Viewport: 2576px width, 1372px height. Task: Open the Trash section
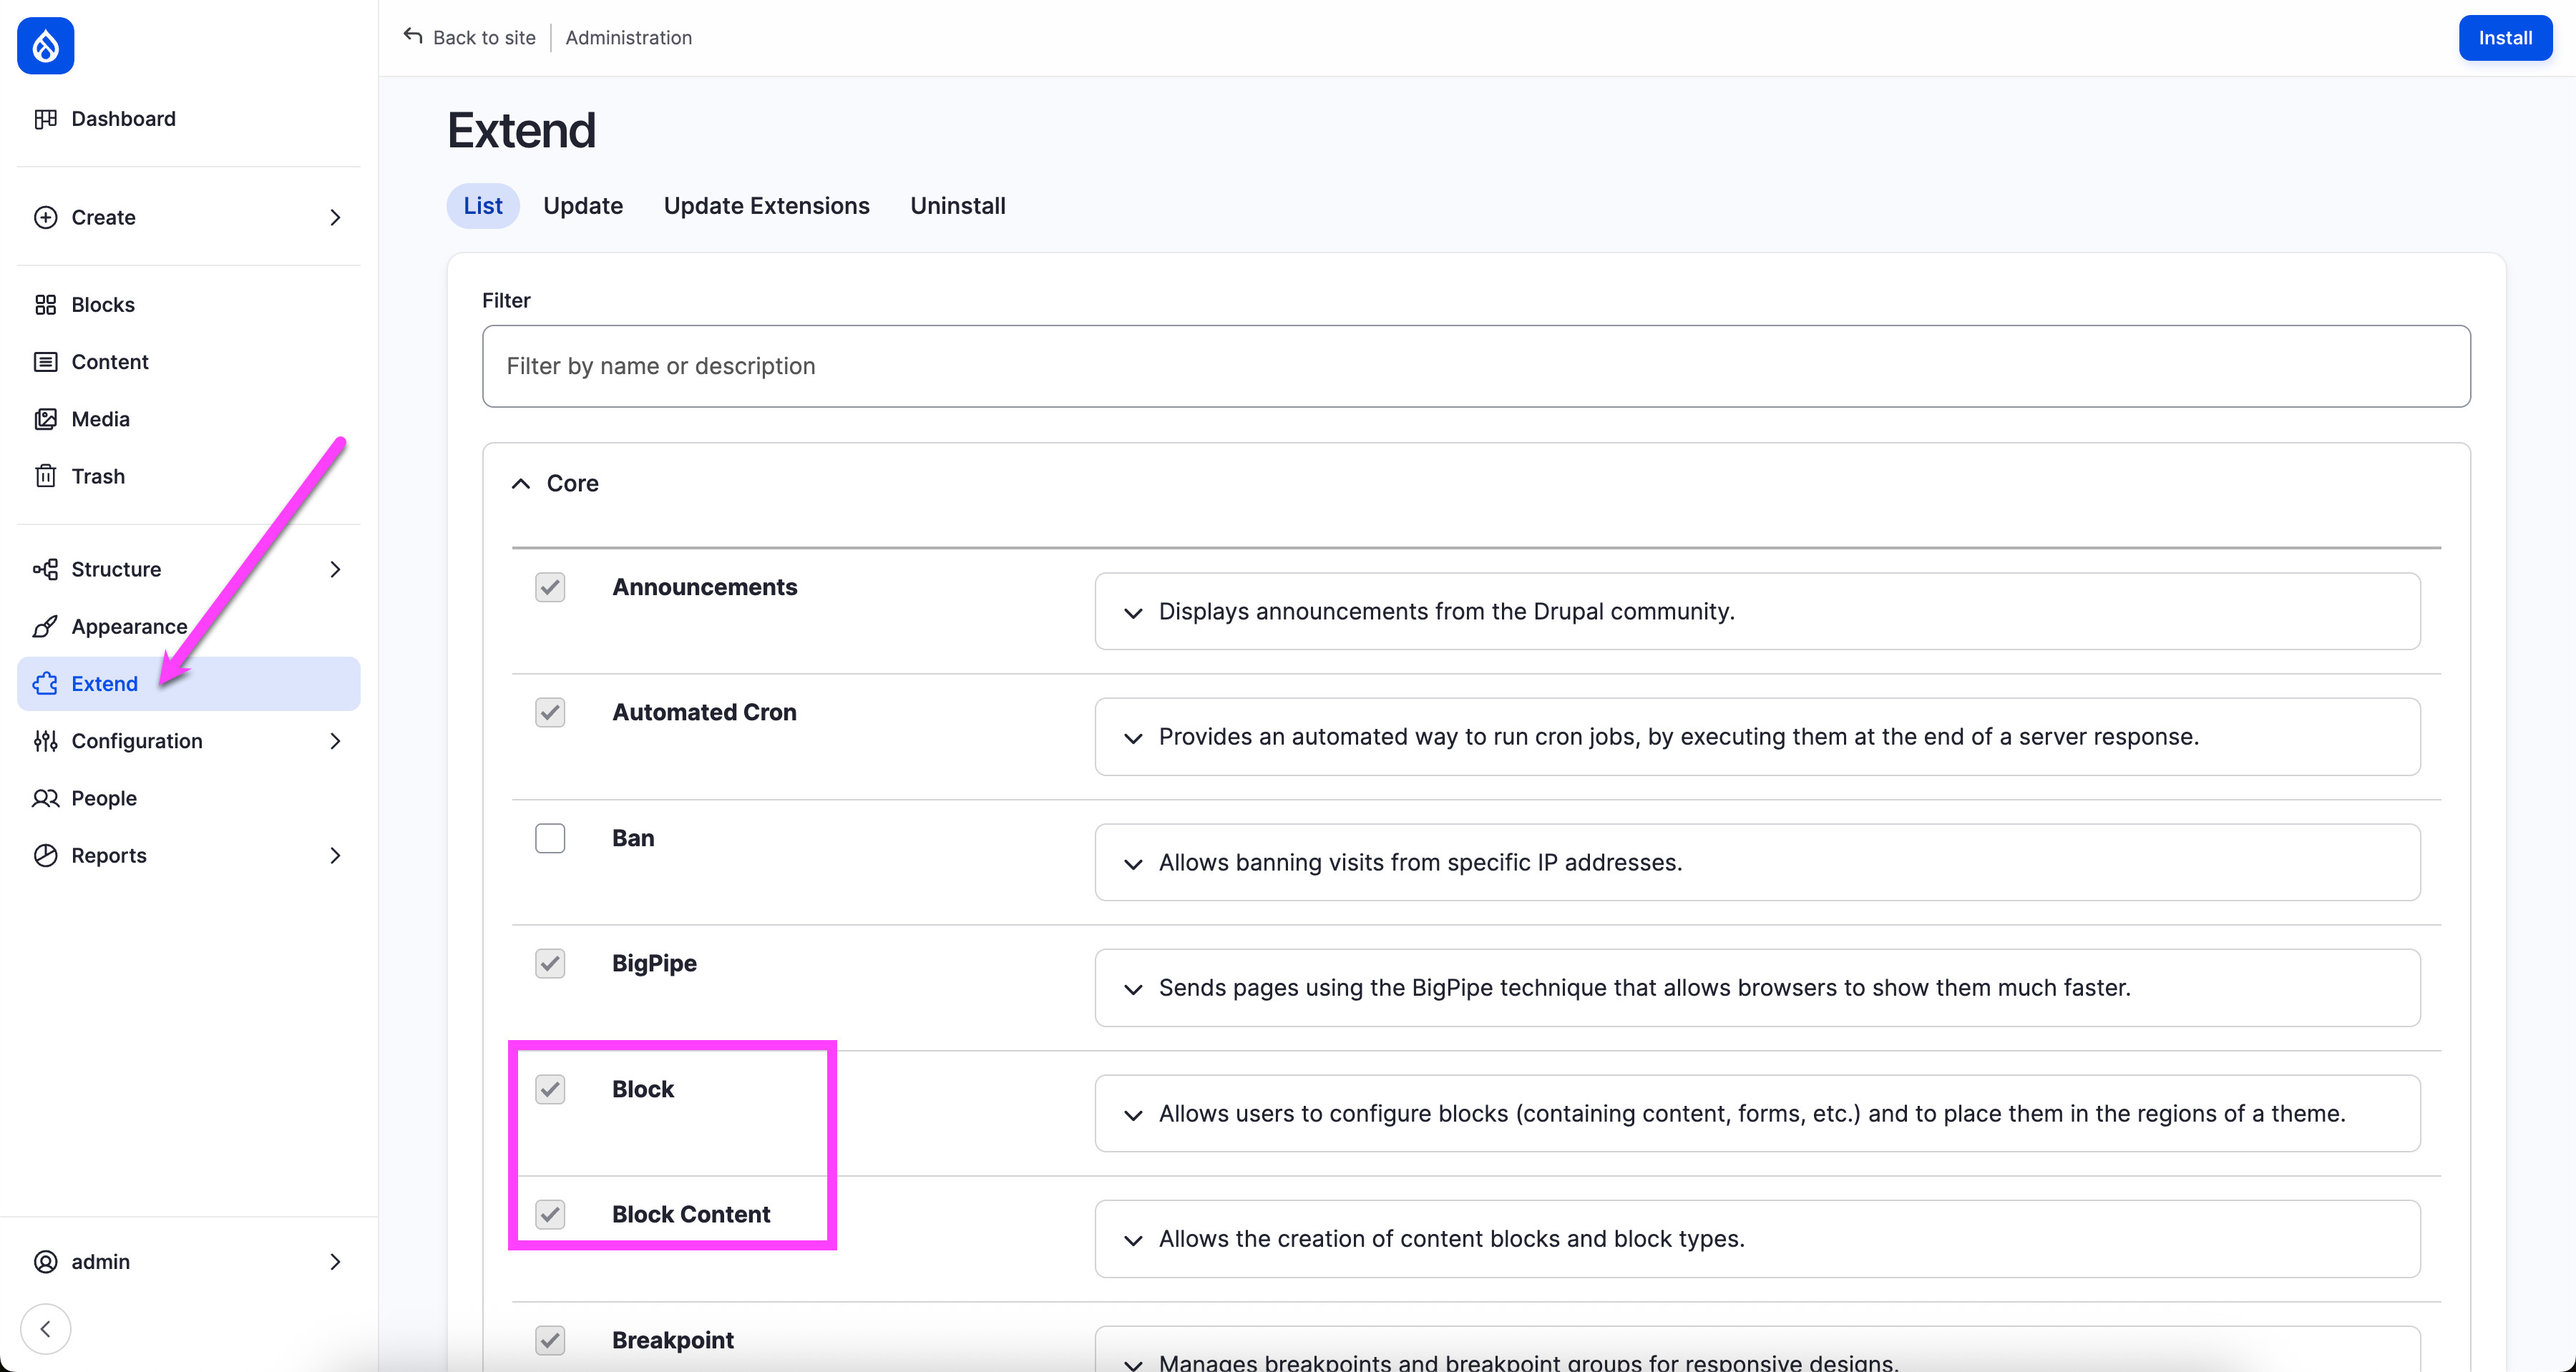[x=97, y=476]
